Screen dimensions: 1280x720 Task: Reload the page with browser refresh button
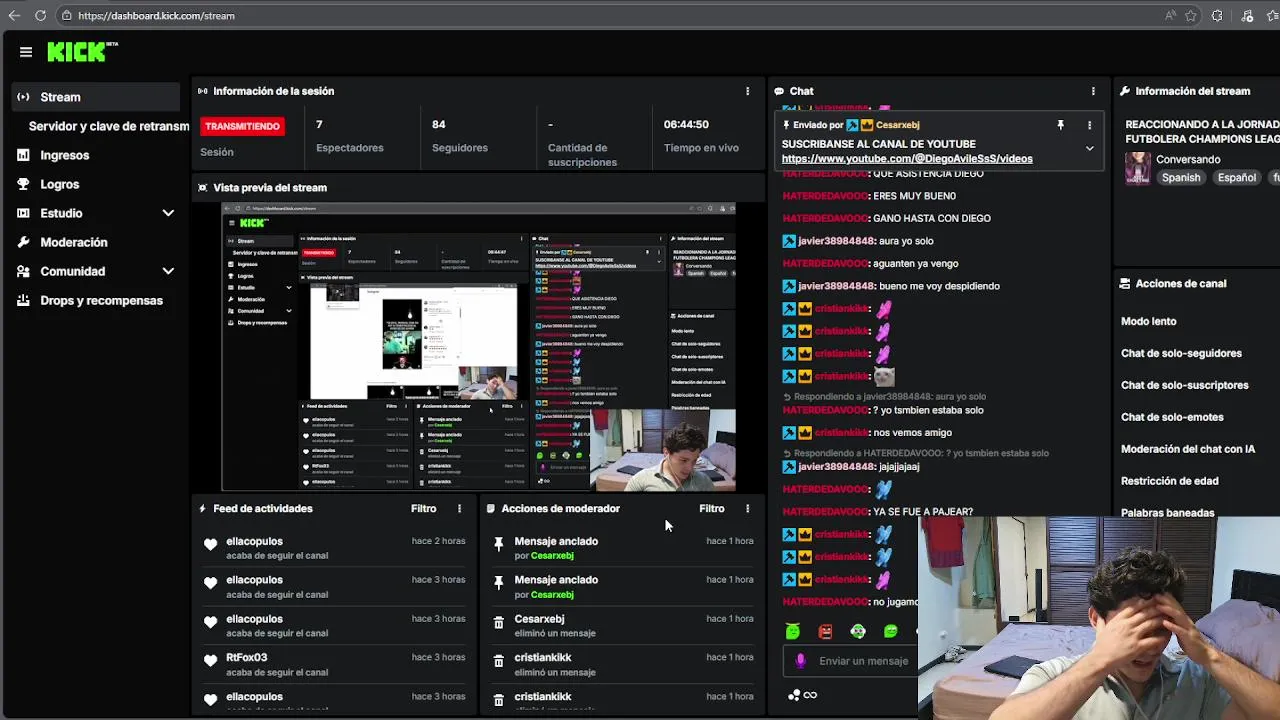click(x=40, y=15)
